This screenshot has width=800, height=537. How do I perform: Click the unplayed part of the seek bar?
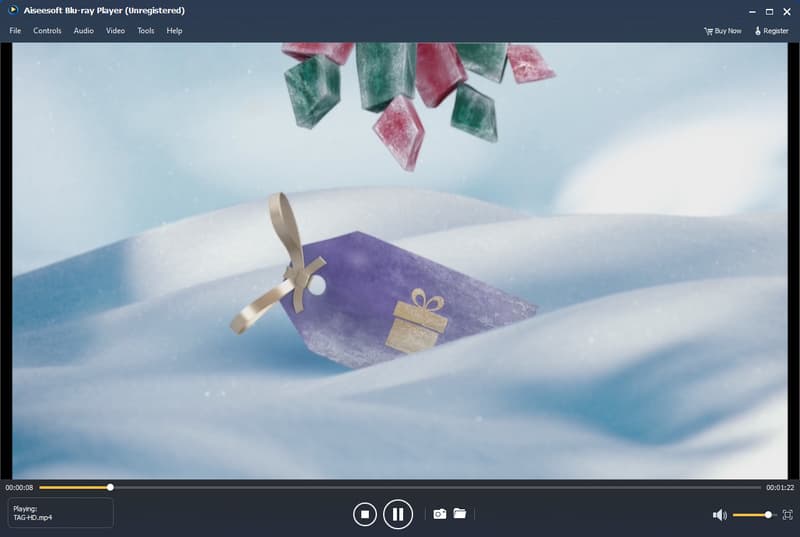437,488
